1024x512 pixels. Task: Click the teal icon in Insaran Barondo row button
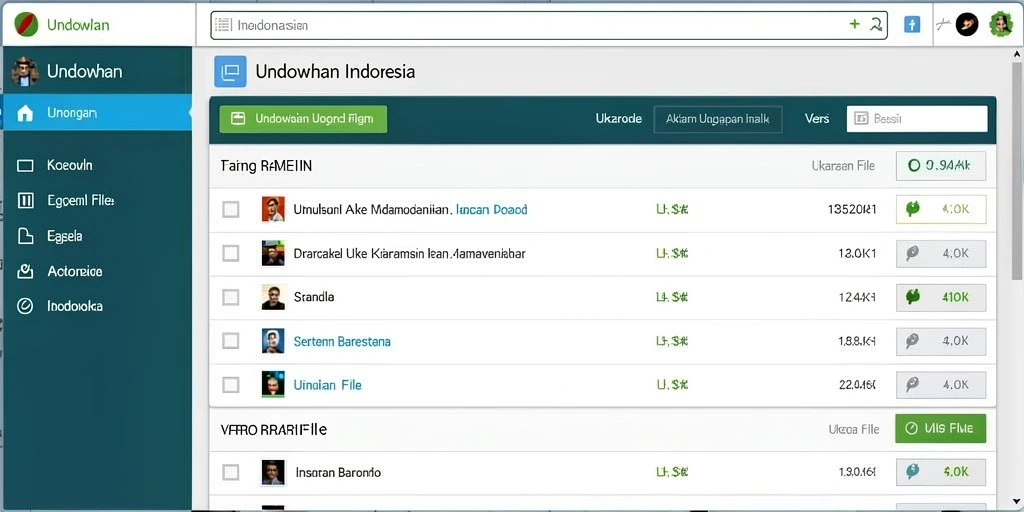(x=912, y=471)
